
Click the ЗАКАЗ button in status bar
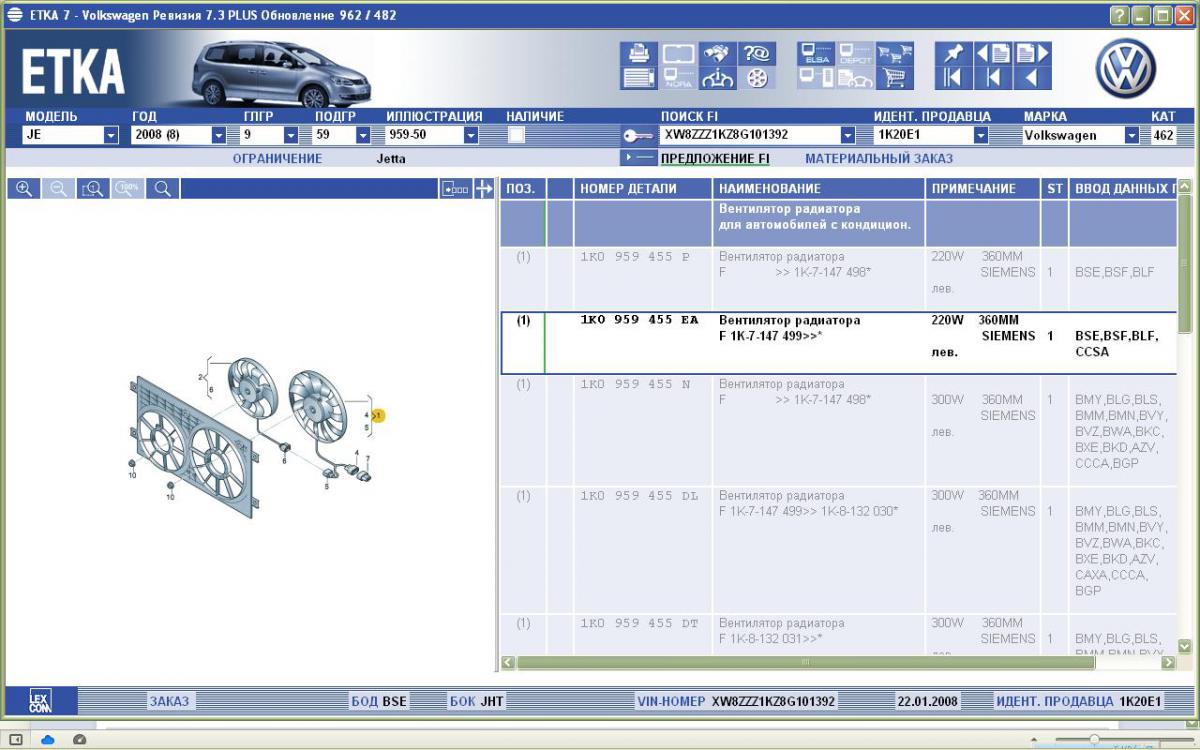click(x=169, y=701)
